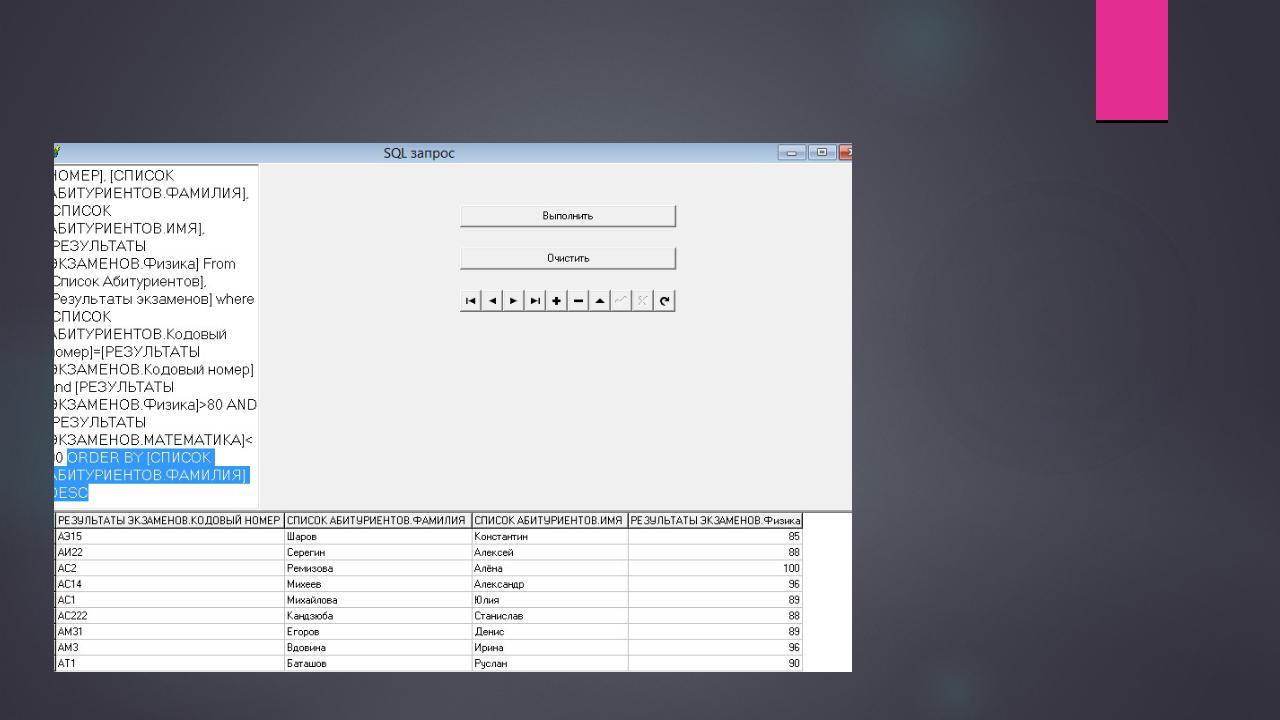Click name Ирина in the grid
Viewport: 1280px width, 720px height.
pos(549,648)
